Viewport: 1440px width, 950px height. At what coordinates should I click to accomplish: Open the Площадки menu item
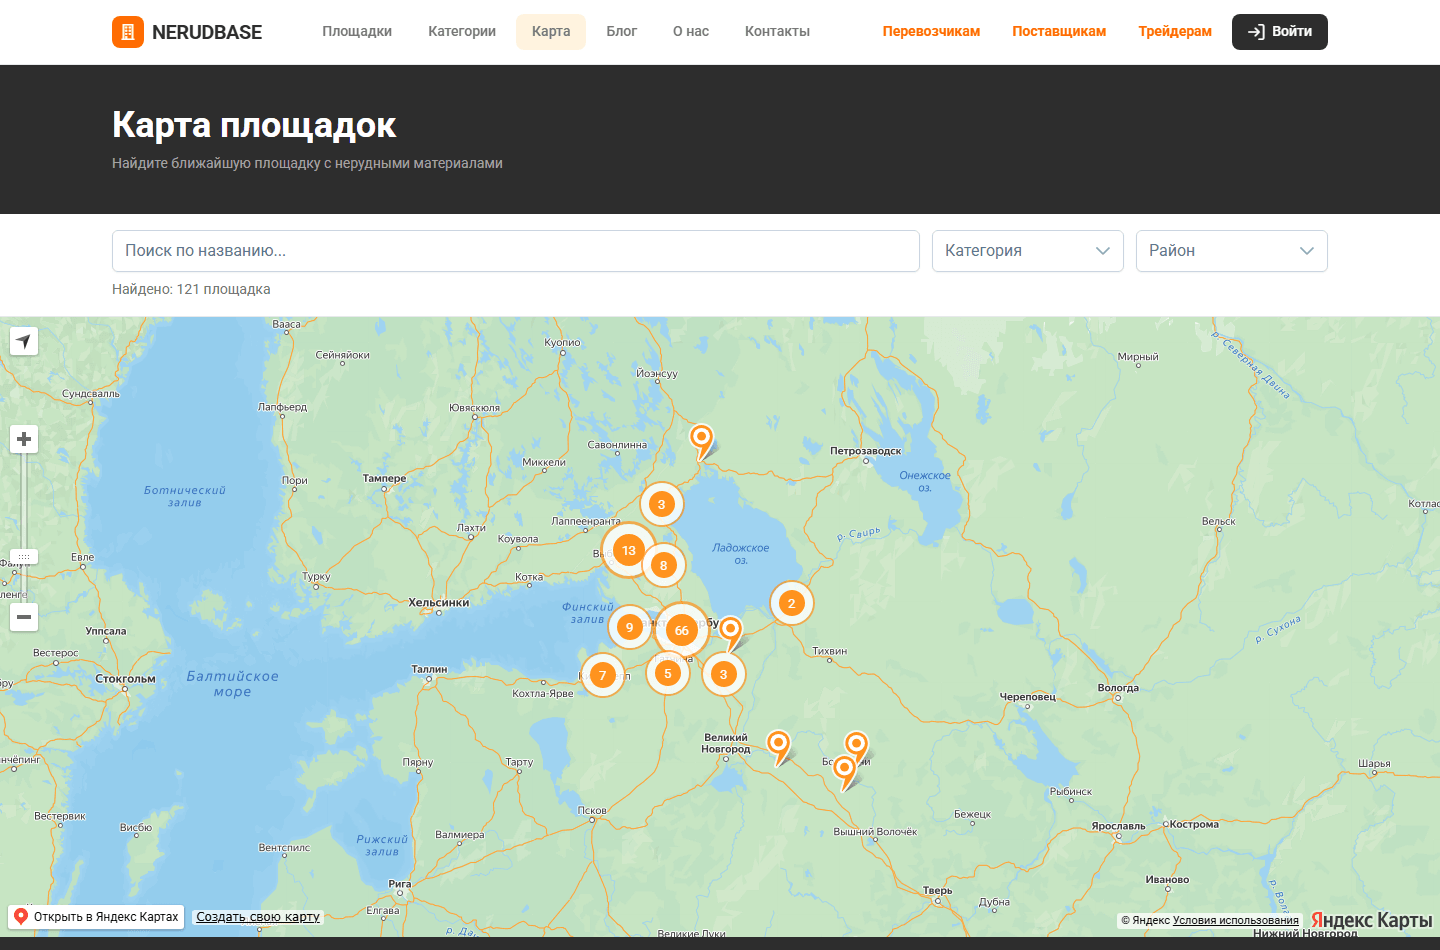(357, 32)
